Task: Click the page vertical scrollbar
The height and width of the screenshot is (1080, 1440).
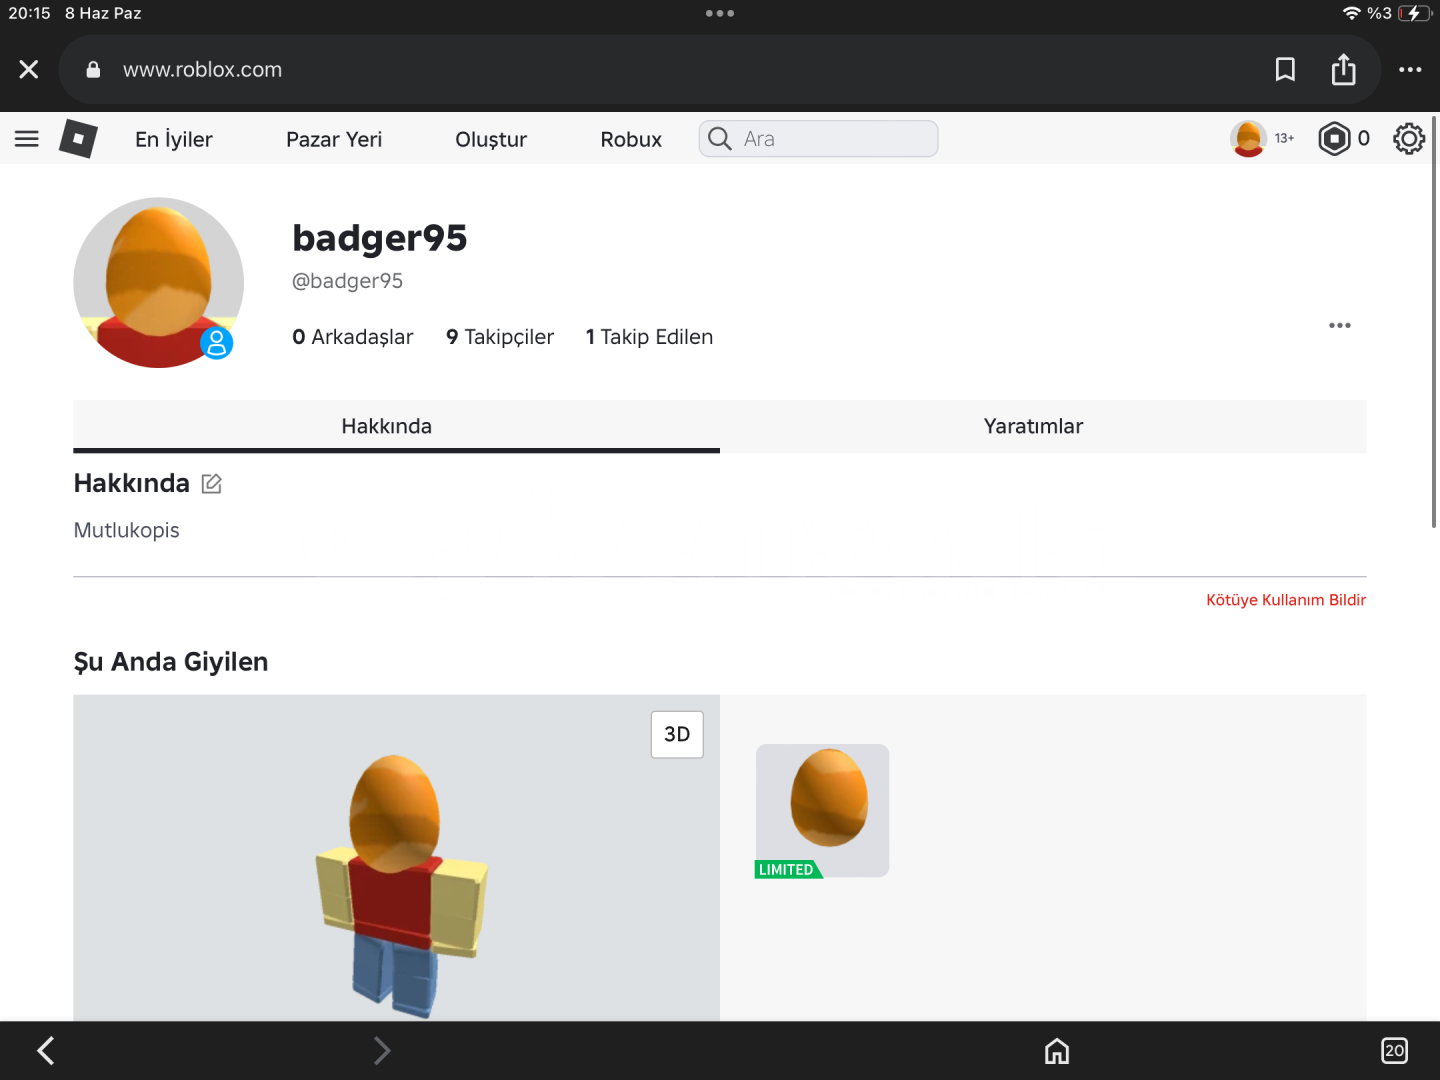Action: click(x=1435, y=320)
